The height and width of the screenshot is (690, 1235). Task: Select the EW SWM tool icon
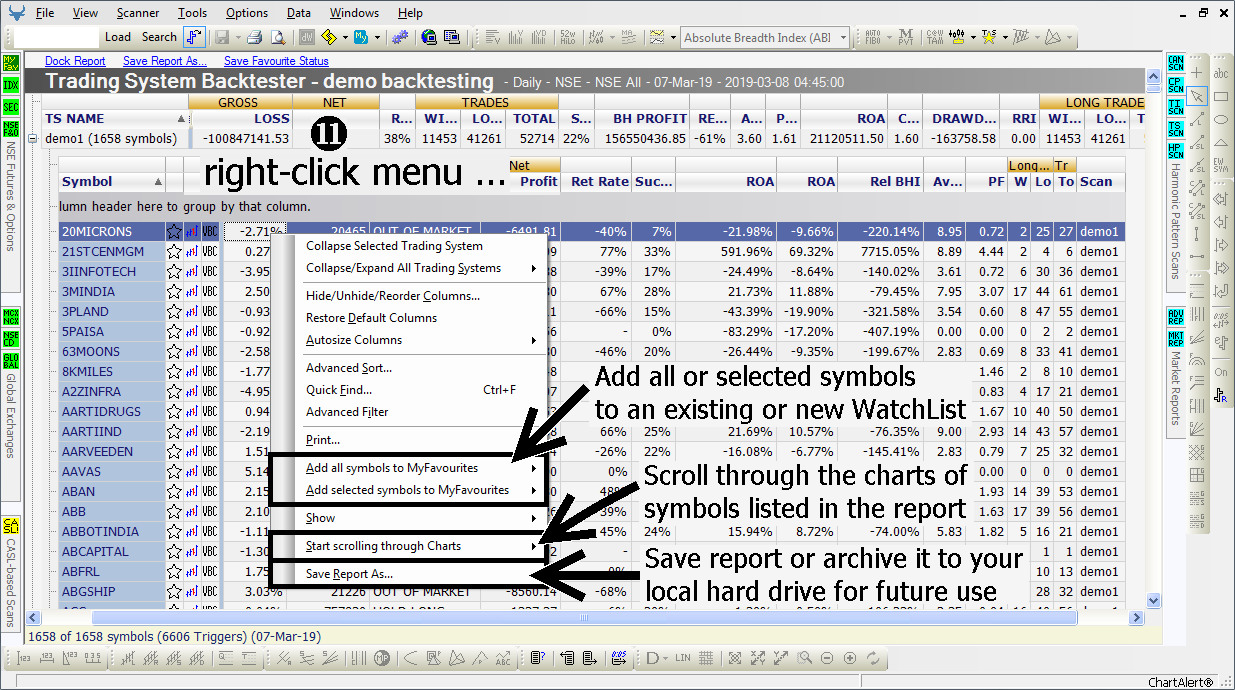tap(1221, 164)
